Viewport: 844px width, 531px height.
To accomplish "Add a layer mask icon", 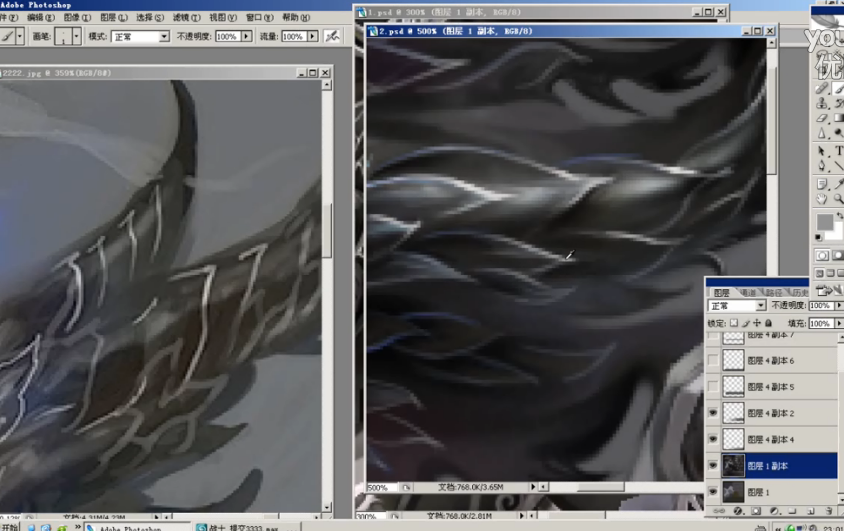I will pyautogui.click(x=756, y=511).
